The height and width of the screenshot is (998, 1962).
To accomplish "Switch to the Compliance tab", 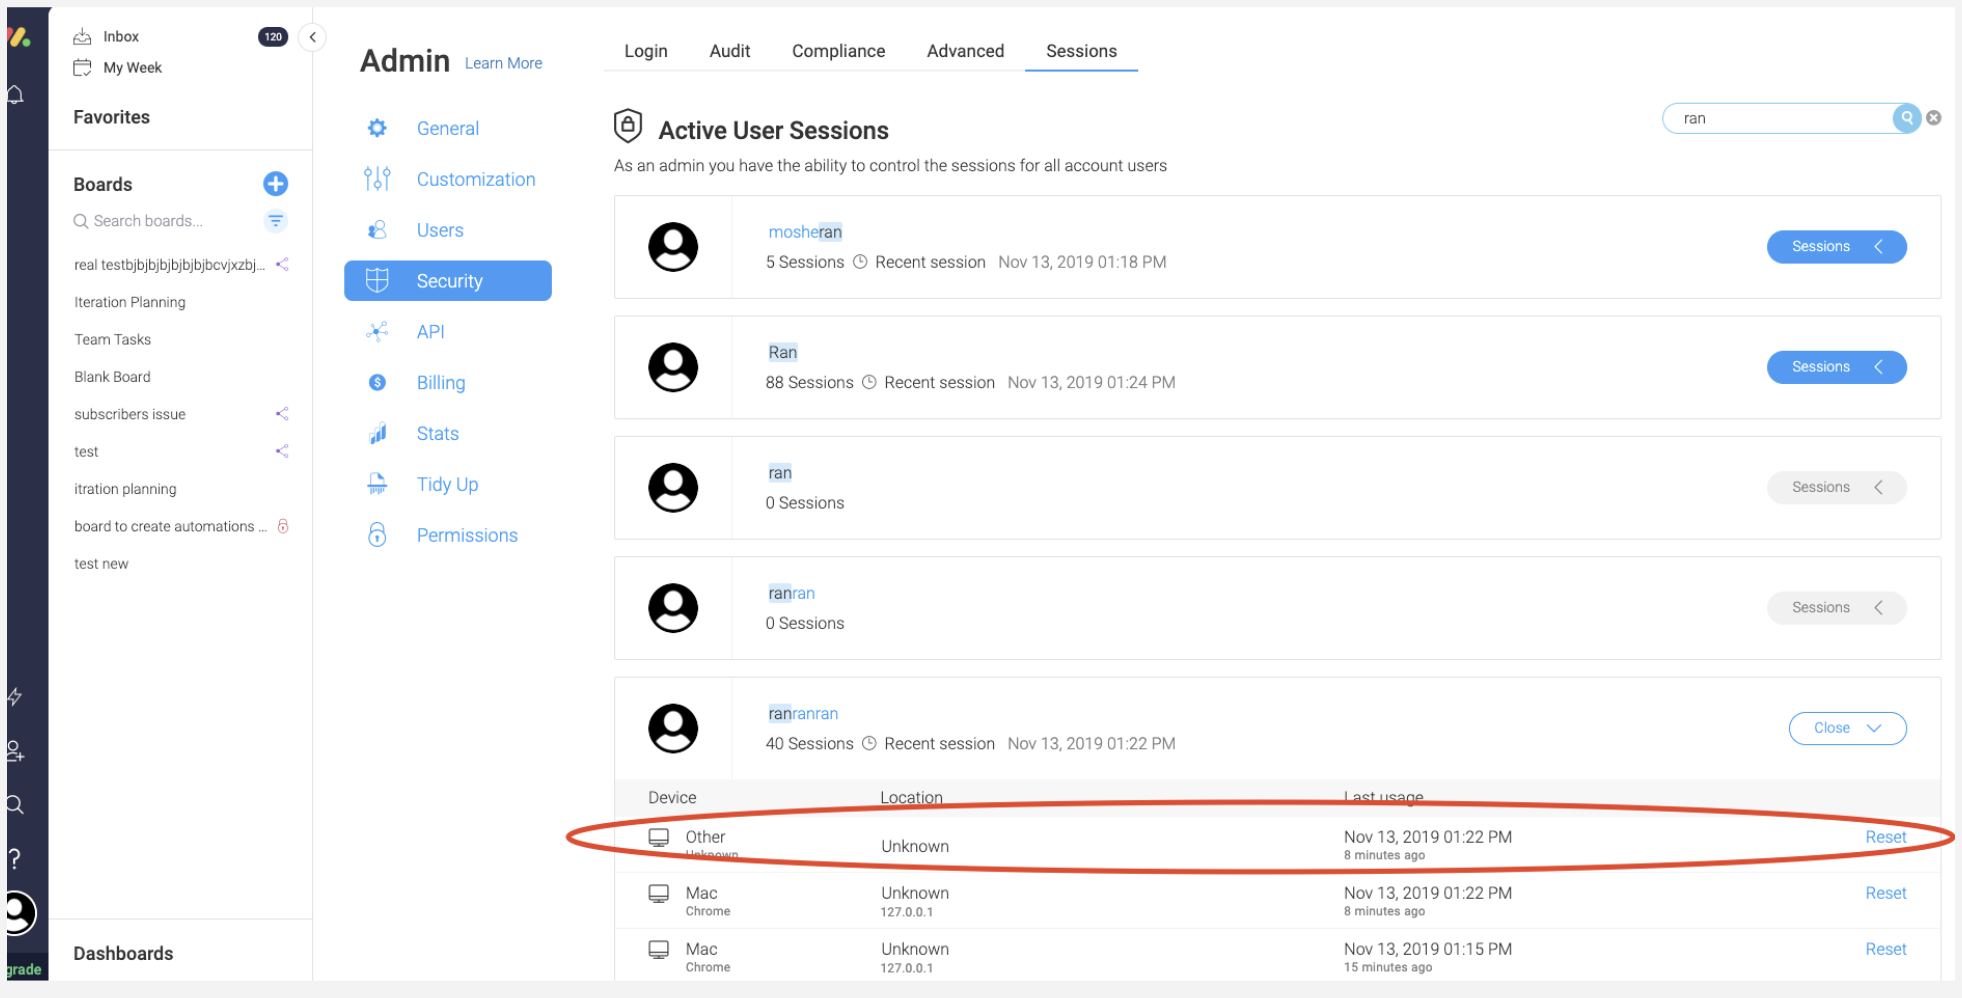I will pos(838,51).
